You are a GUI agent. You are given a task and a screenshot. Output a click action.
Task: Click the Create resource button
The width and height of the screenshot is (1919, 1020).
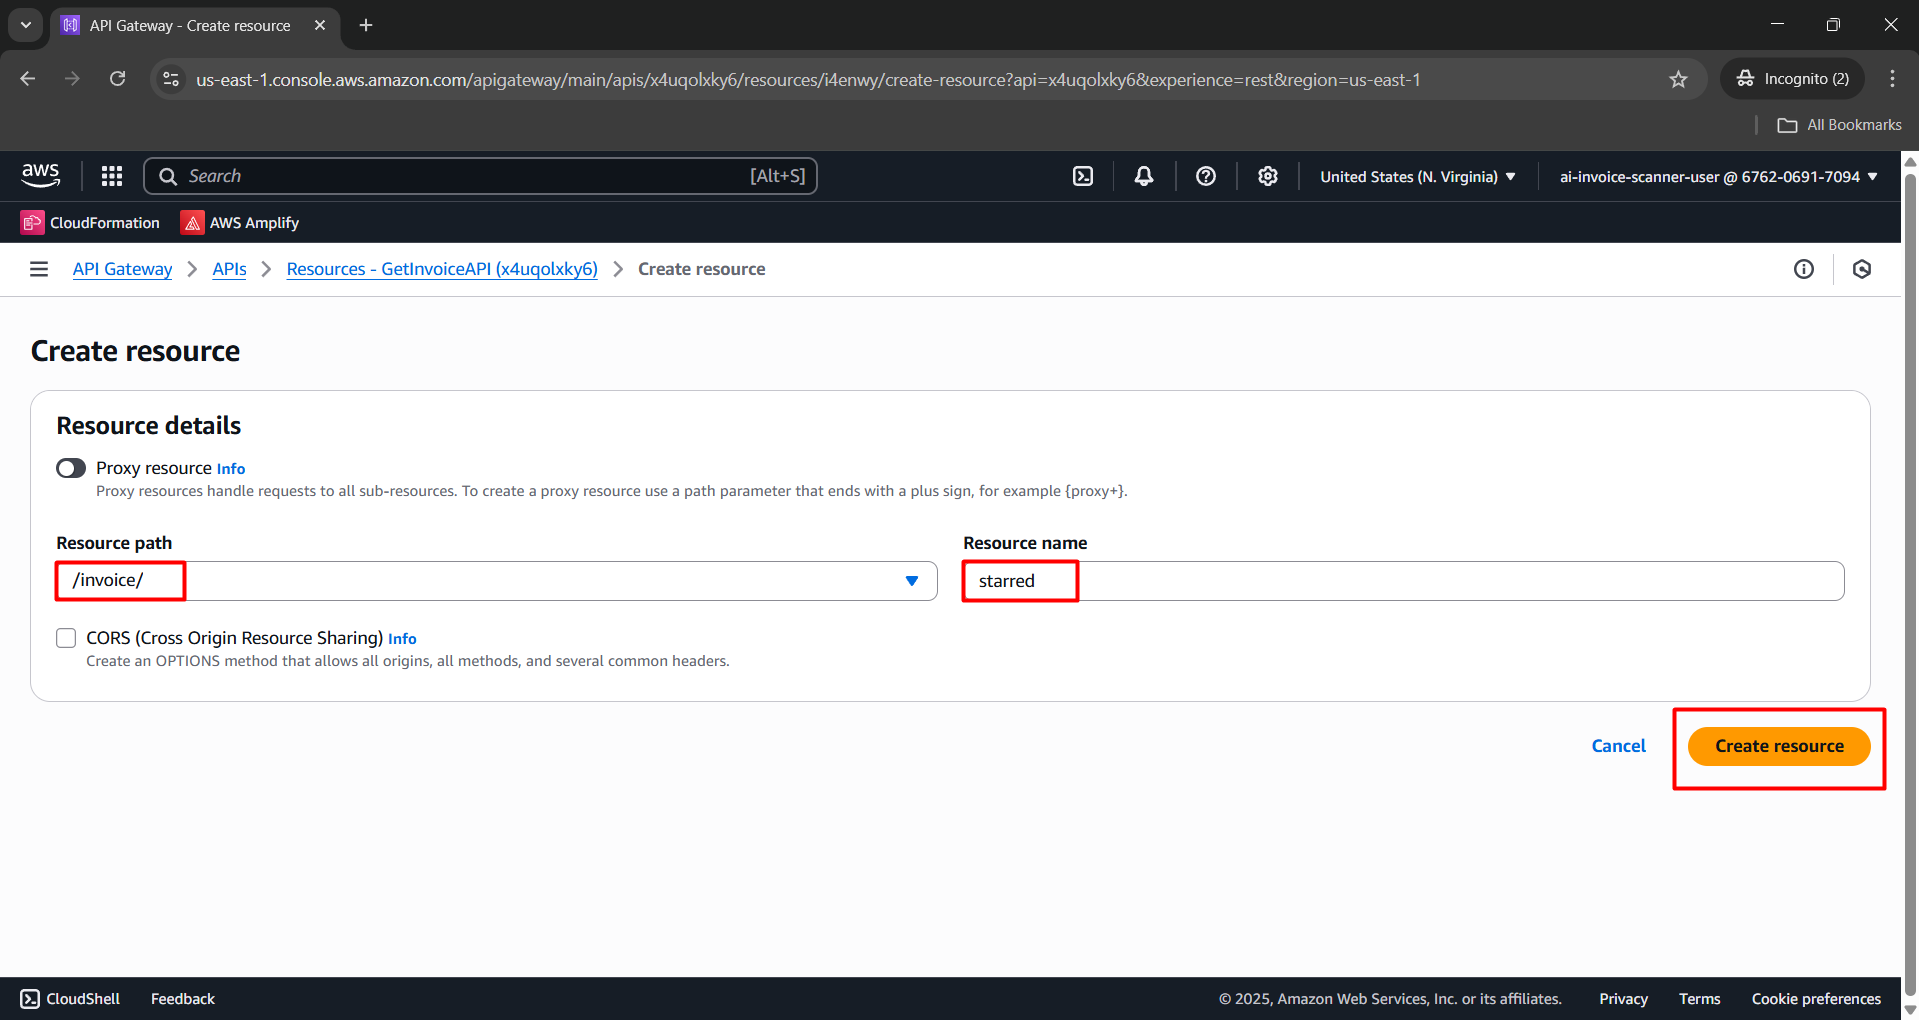[x=1778, y=746]
